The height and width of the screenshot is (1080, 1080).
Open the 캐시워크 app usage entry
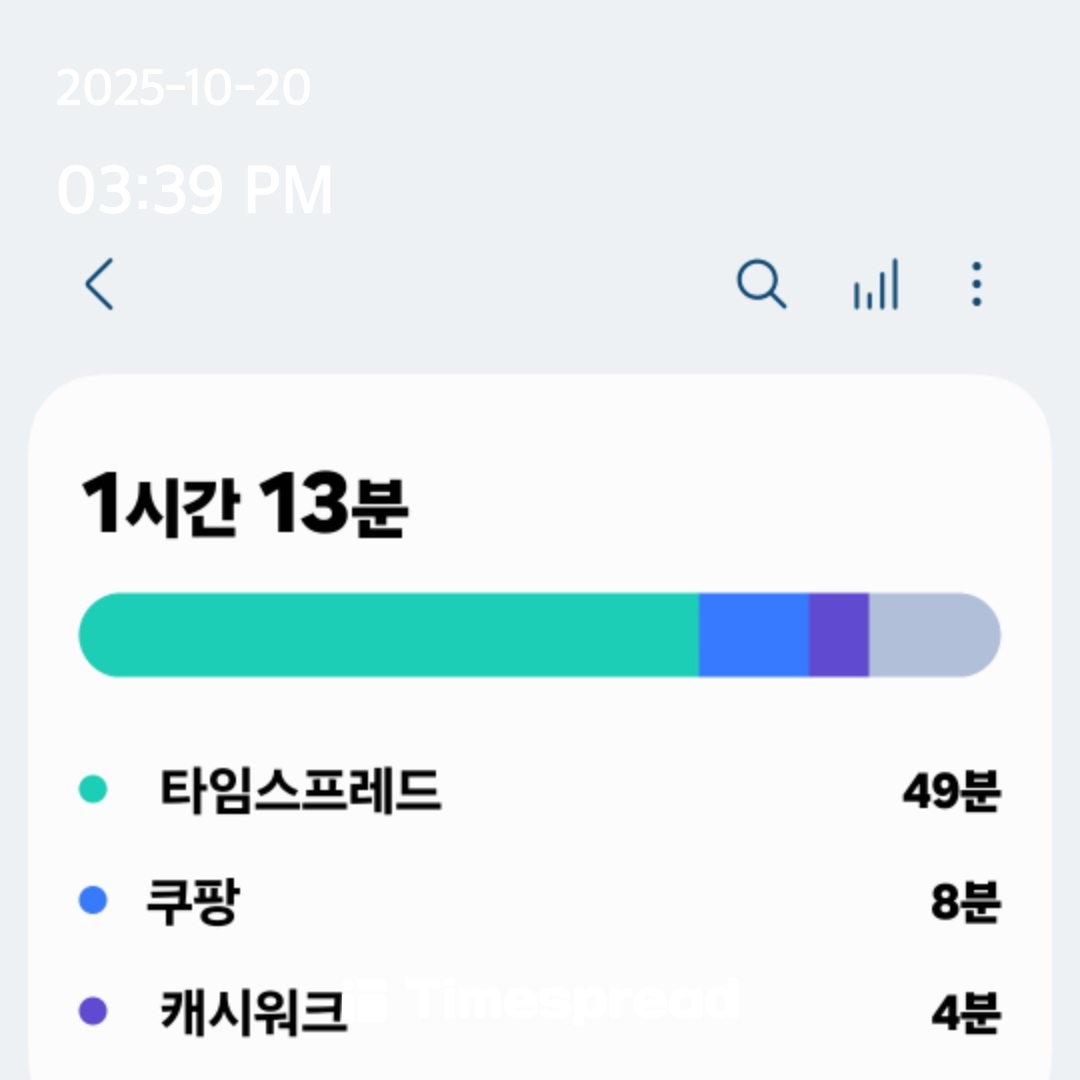(x=253, y=1012)
